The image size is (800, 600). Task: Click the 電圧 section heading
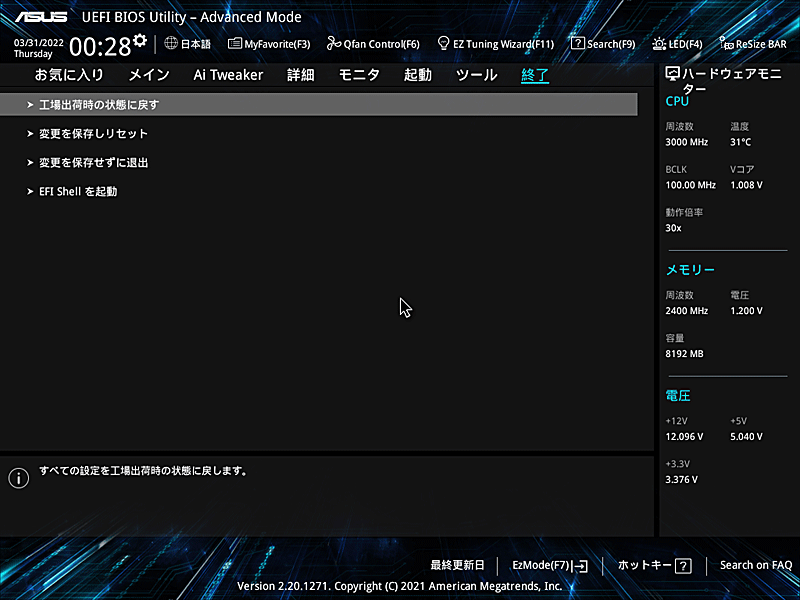click(x=678, y=396)
